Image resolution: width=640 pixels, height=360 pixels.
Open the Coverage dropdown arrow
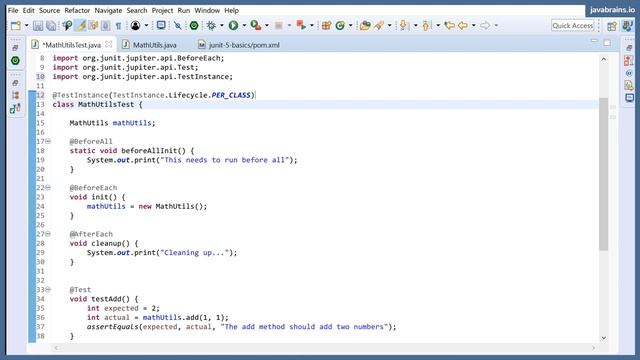[267, 26]
